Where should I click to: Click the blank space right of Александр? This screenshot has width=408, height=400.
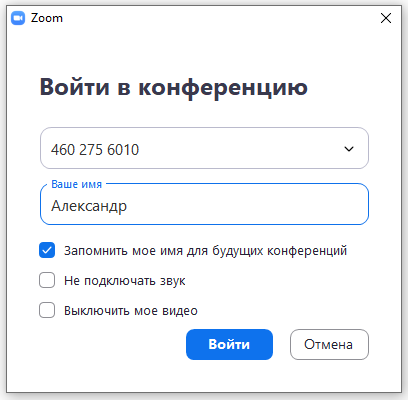(x=247, y=205)
